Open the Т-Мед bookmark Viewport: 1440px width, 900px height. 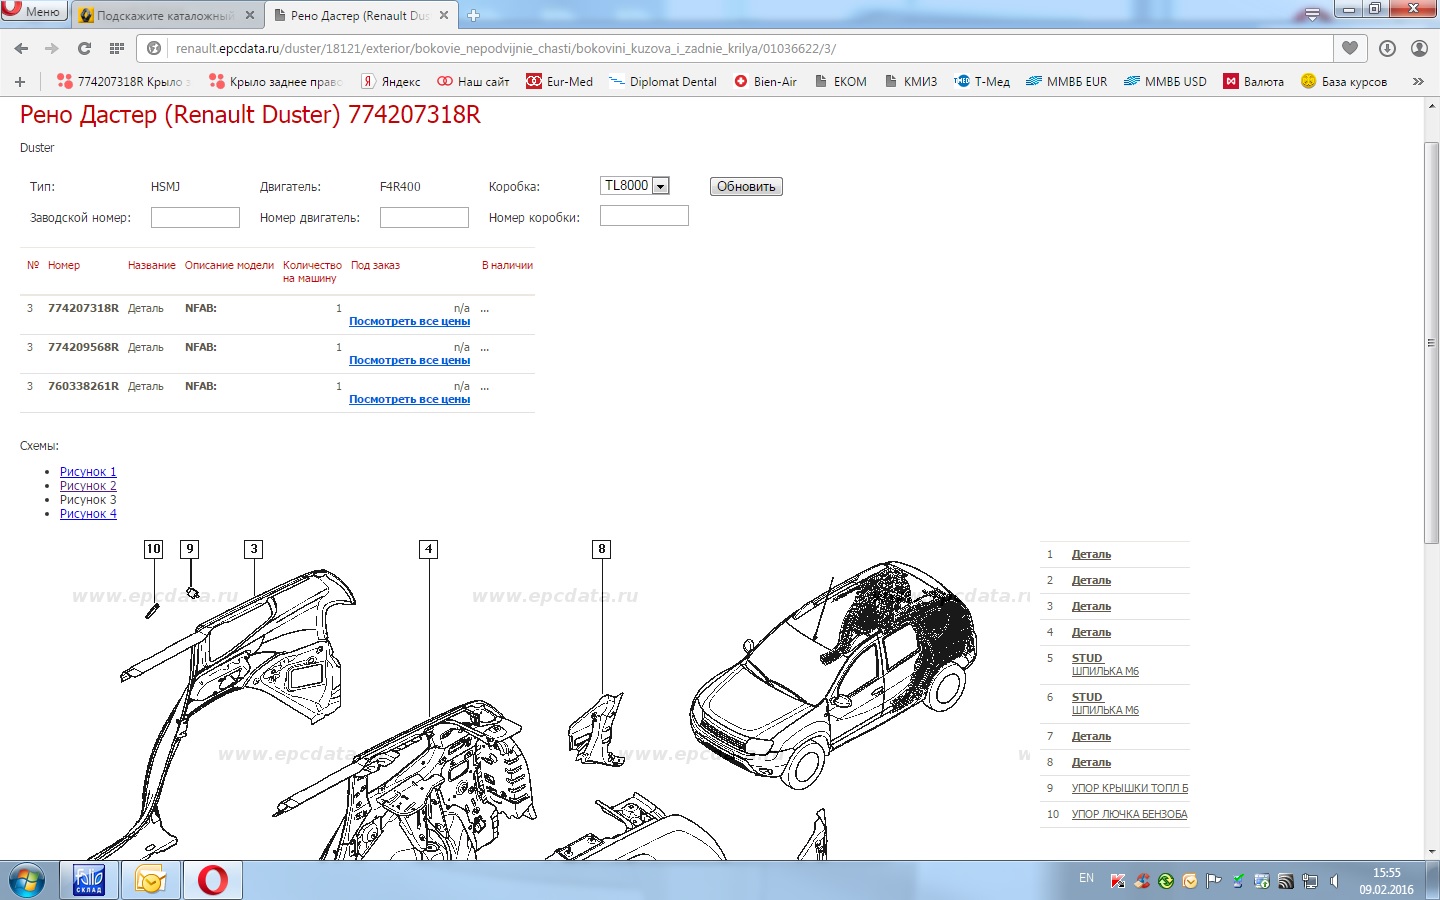click(x=982, y=81)
